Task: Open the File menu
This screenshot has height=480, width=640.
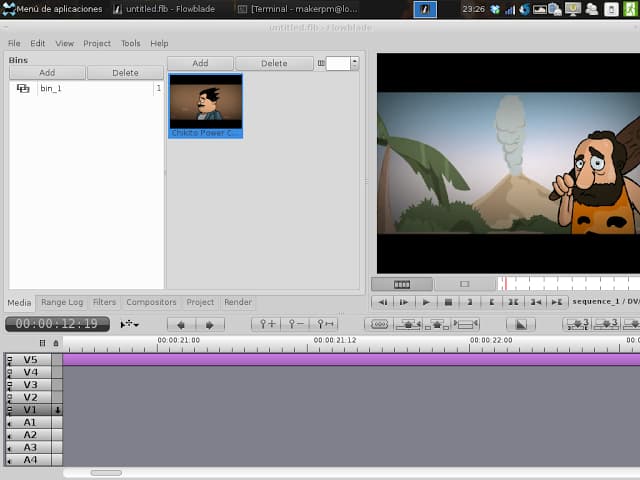Action: 14,43
